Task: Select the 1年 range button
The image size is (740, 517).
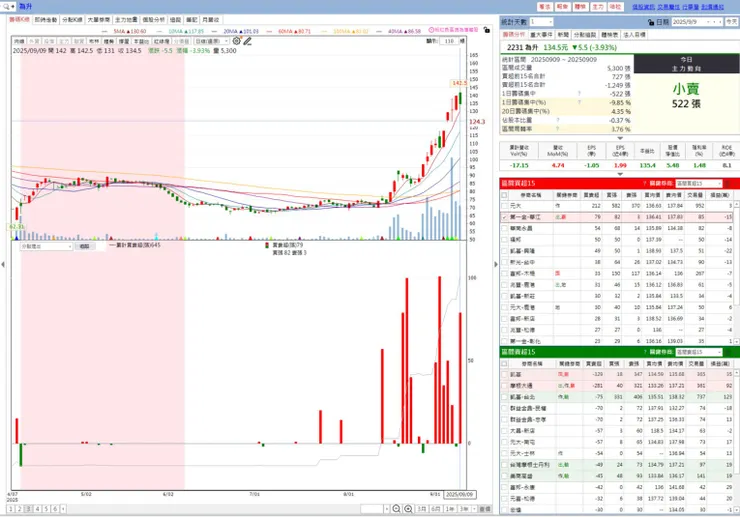Action: point(450,509)
